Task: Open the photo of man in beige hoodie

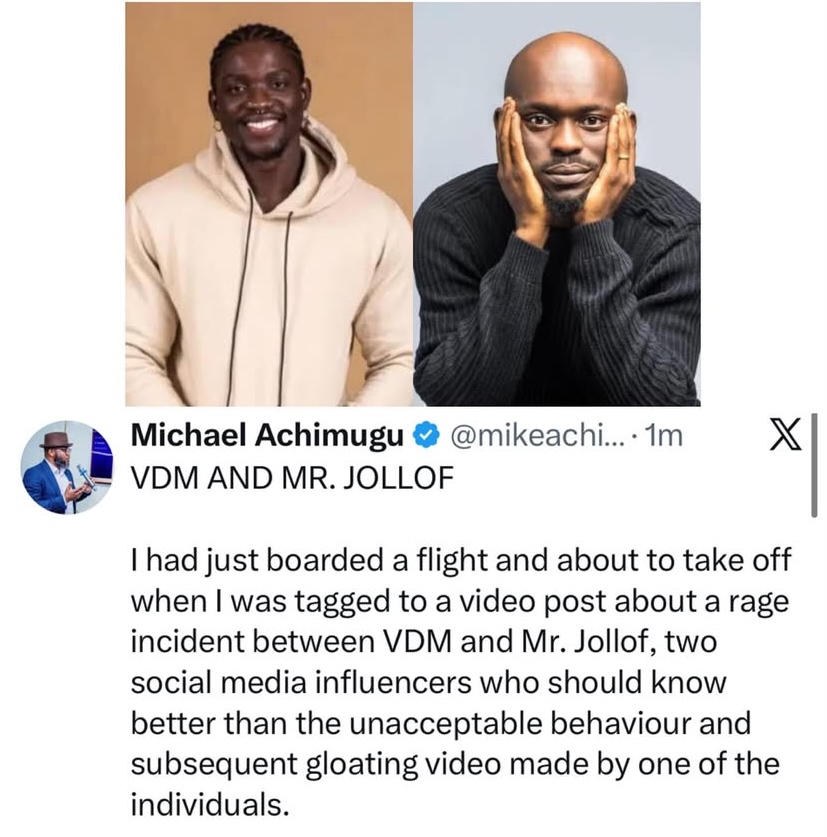Action: 269,204
